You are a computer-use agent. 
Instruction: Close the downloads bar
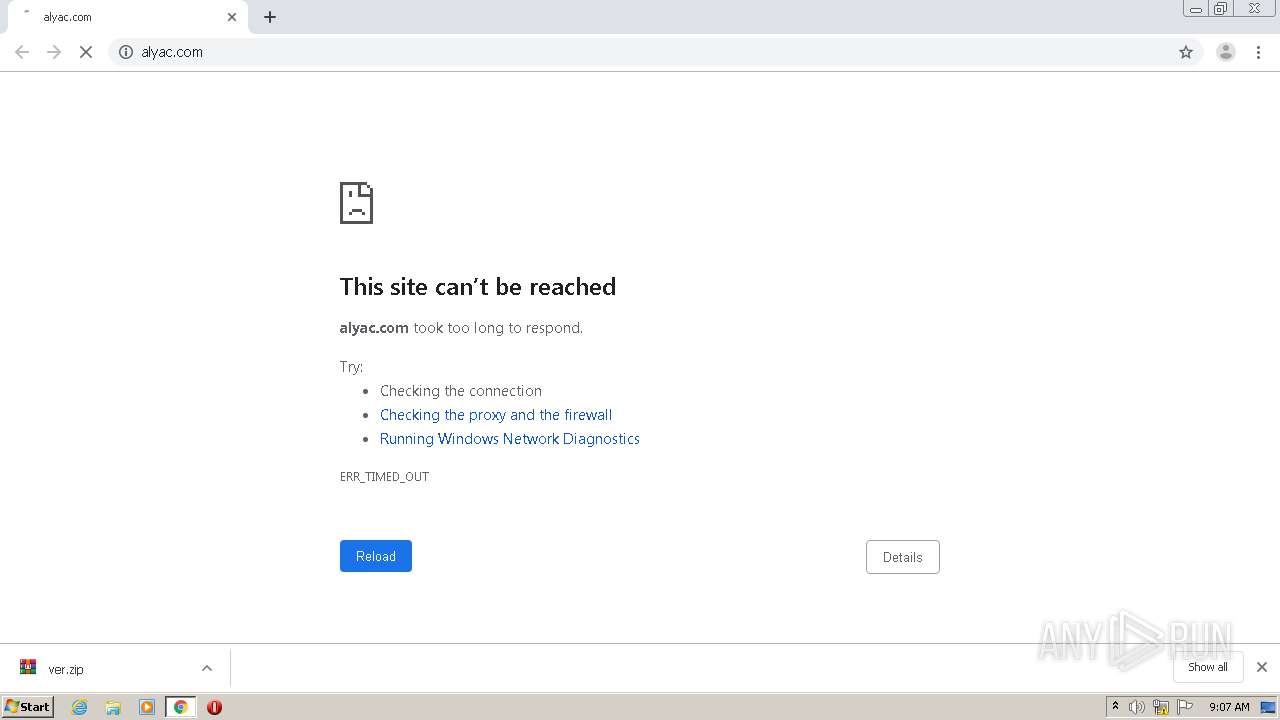click(x=1262, y=667)
